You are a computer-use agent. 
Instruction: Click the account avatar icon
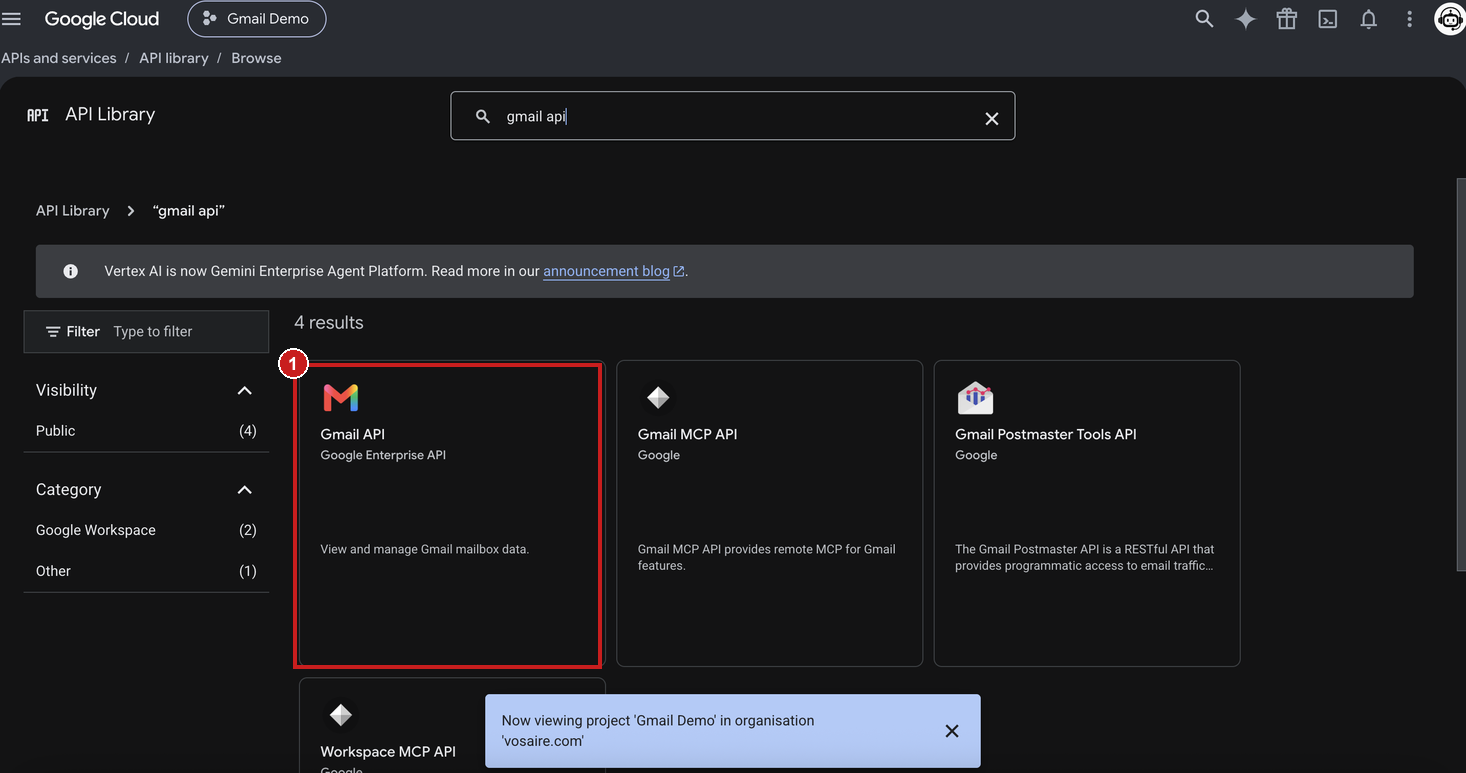click(x=1450, y=19)
